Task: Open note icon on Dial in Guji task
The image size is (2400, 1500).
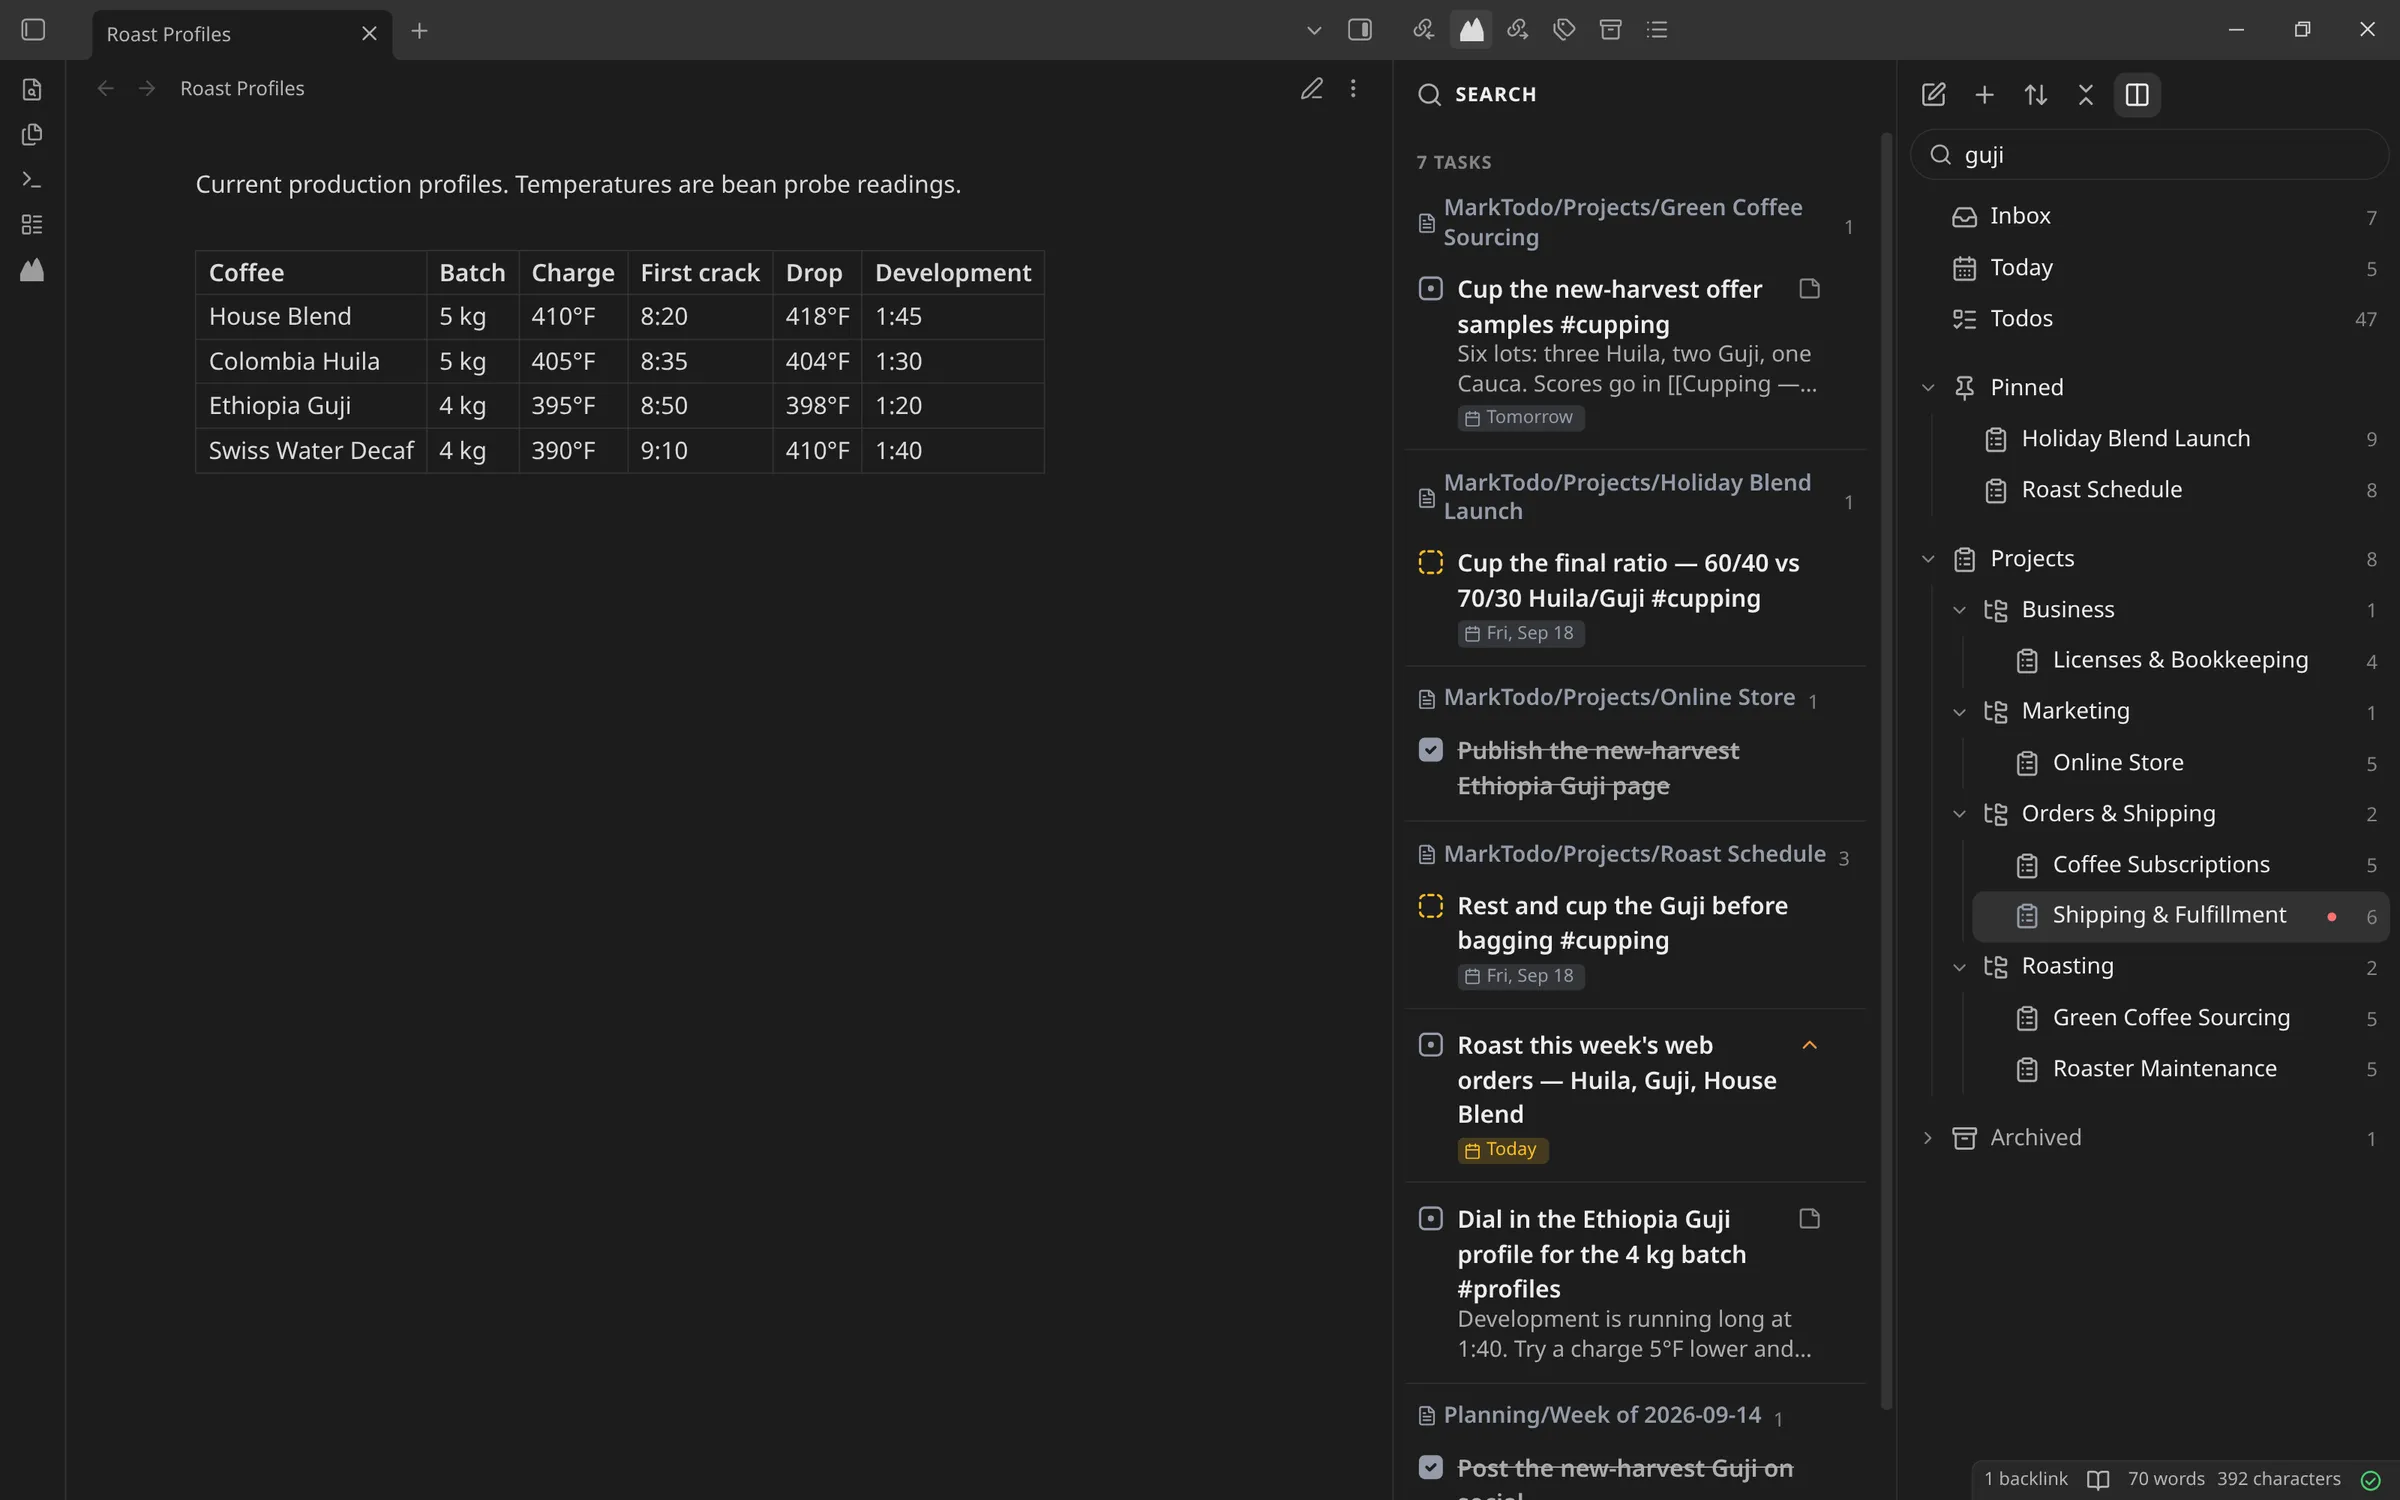Action: [1810, 1219]
